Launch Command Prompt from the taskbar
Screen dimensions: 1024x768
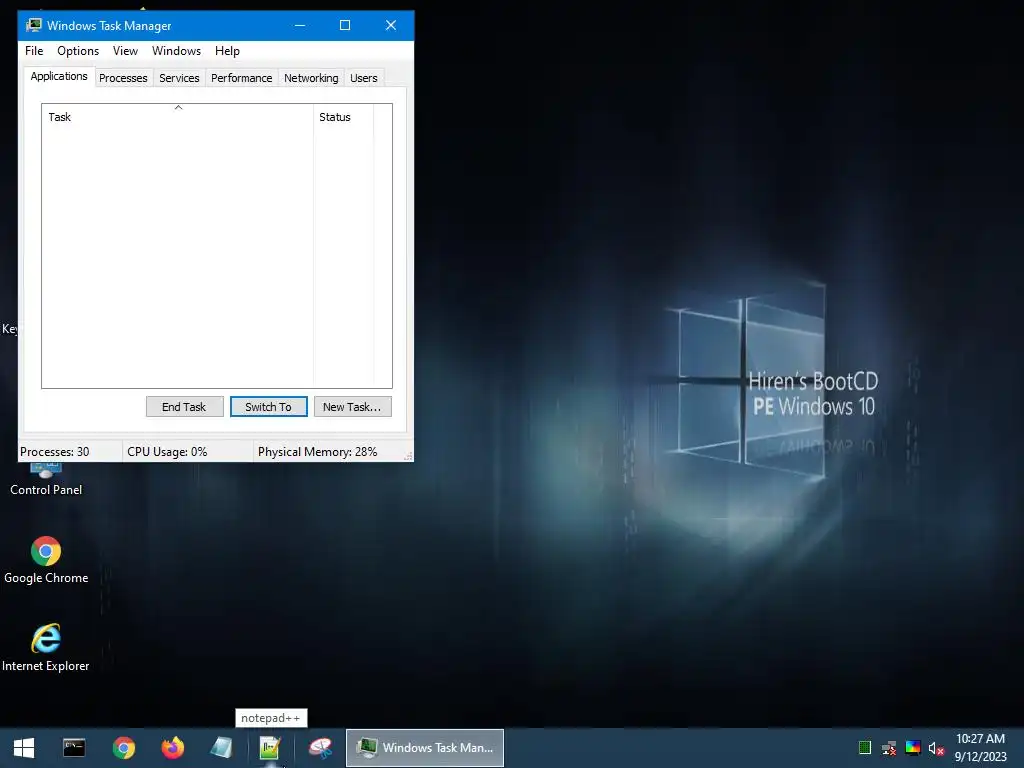point(74,748)
